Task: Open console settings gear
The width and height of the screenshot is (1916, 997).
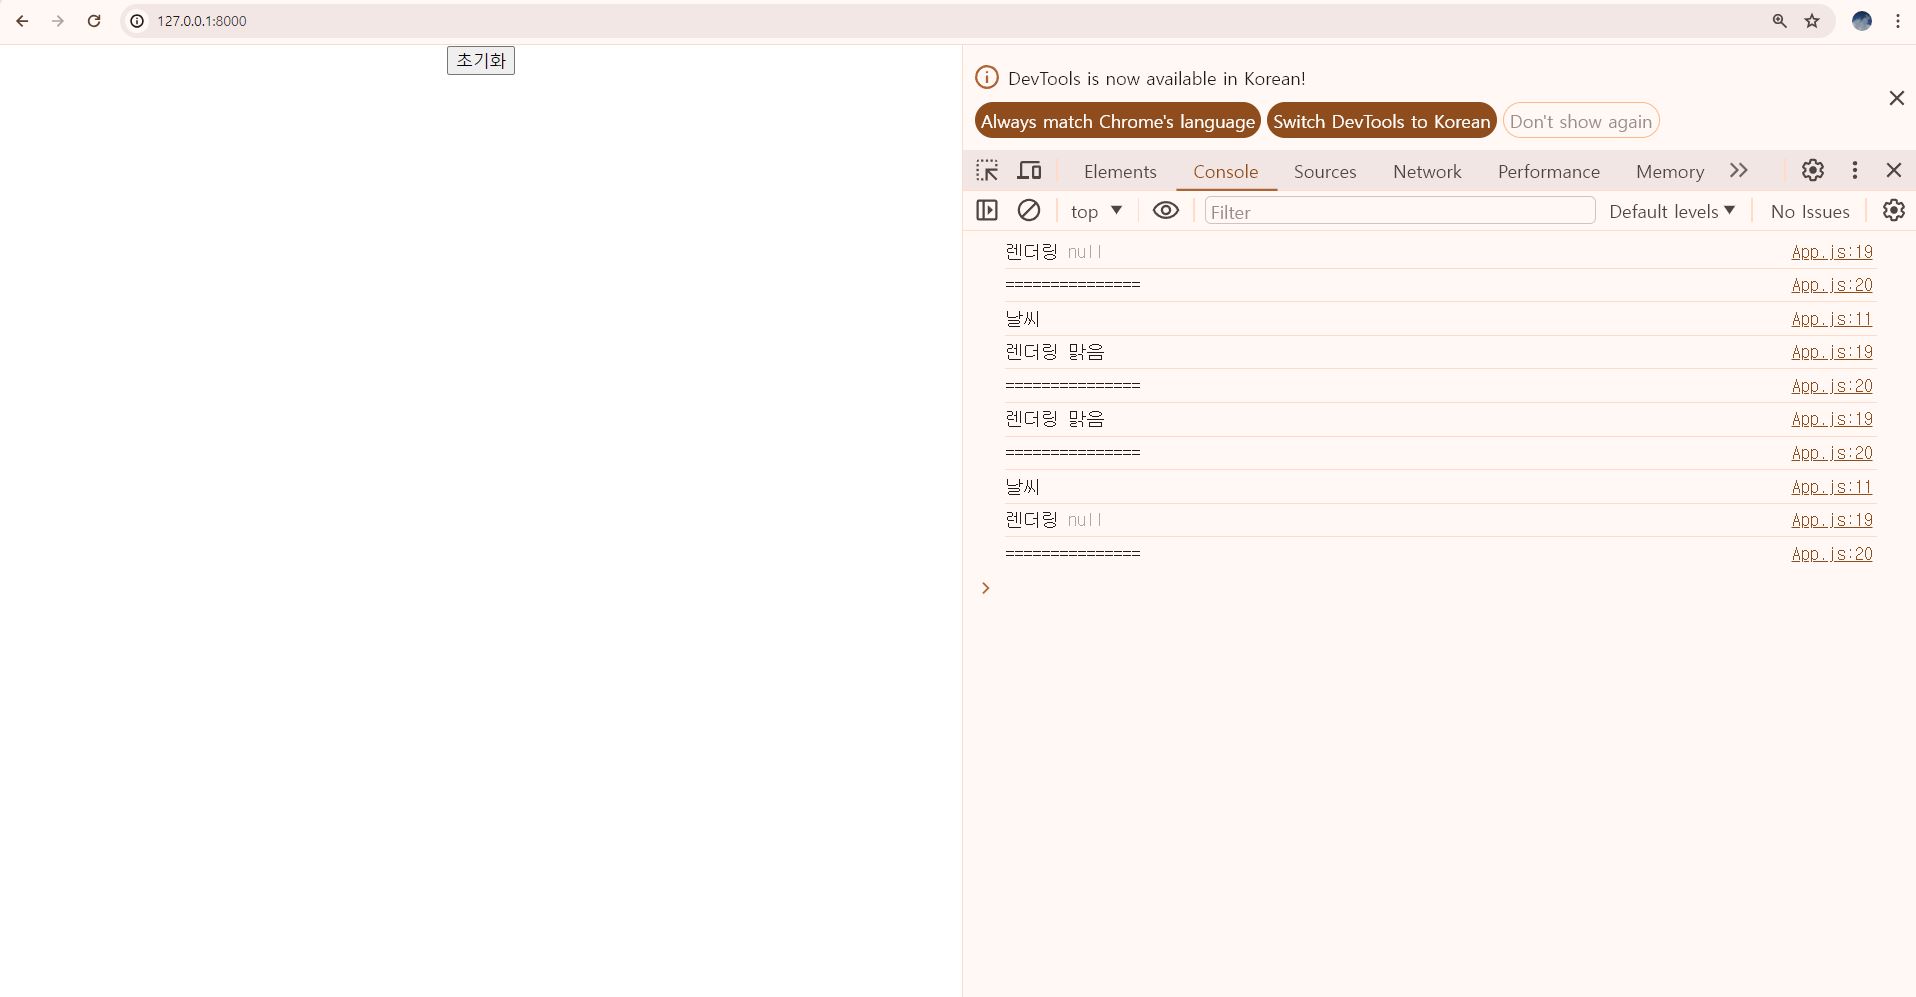Action: 1894,210
